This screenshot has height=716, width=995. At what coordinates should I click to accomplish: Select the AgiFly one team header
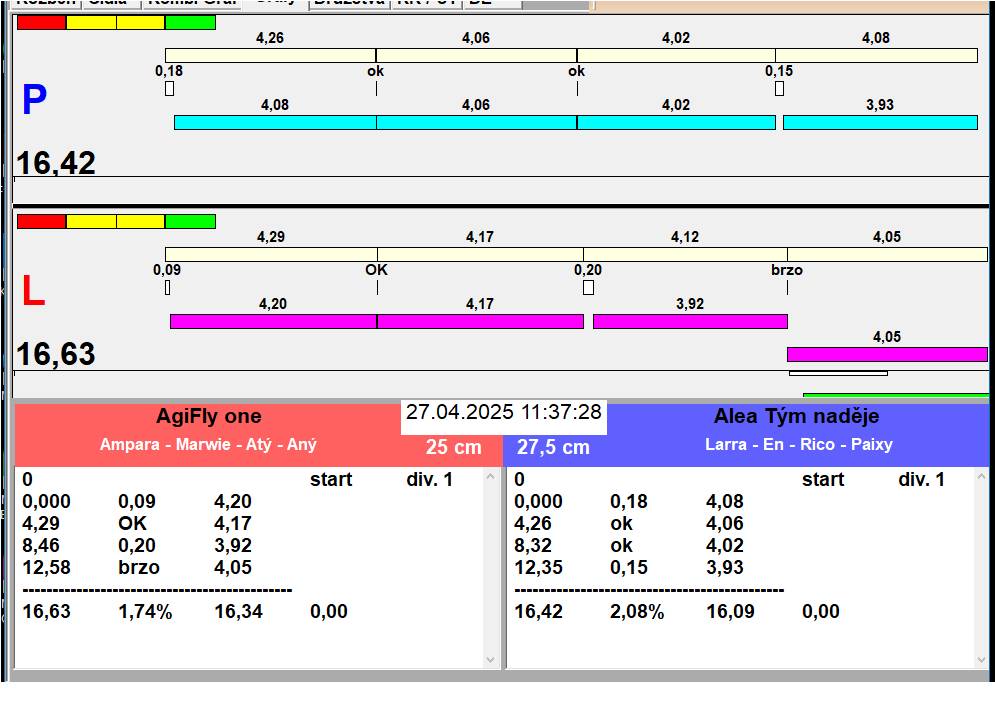point(208,417)
